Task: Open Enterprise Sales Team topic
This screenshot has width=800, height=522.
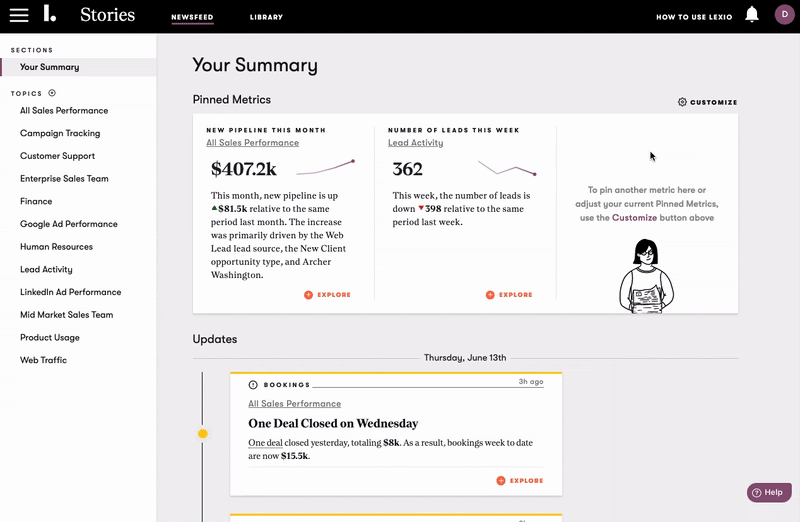Action: coord(64,179)
